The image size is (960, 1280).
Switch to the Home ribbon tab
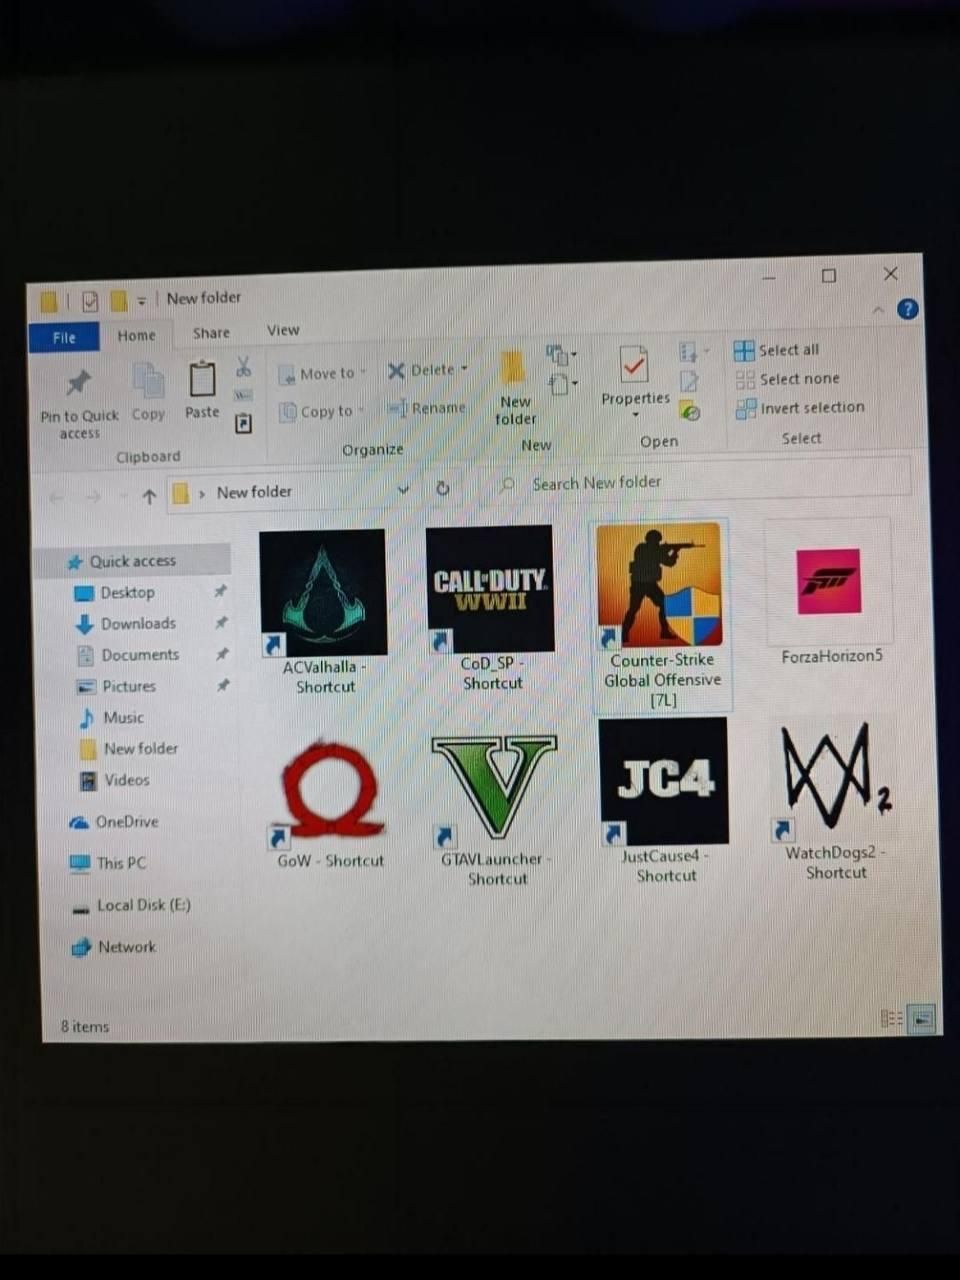coord(136,335)
